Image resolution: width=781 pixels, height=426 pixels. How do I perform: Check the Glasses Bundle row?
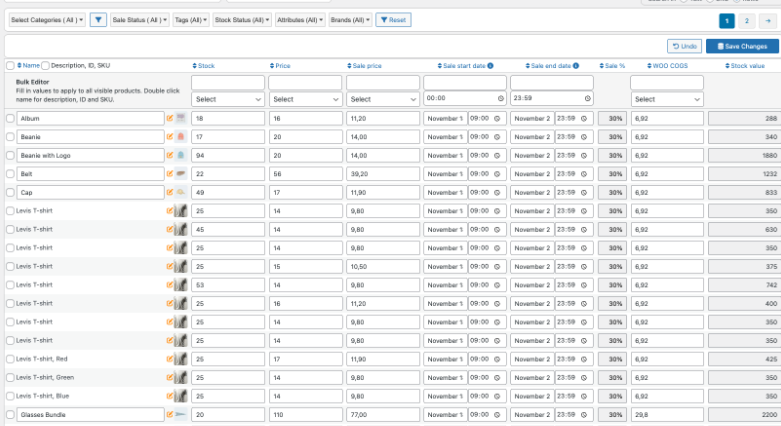pos(10,415)
